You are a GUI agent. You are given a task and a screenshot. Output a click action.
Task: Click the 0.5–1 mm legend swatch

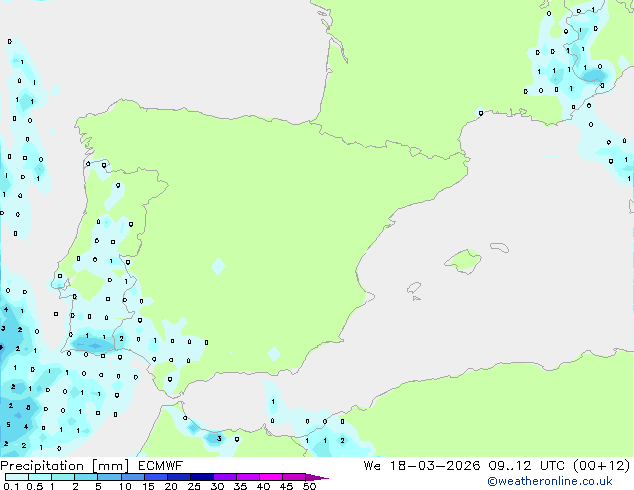pyautogui.click(x=40, y=477)
